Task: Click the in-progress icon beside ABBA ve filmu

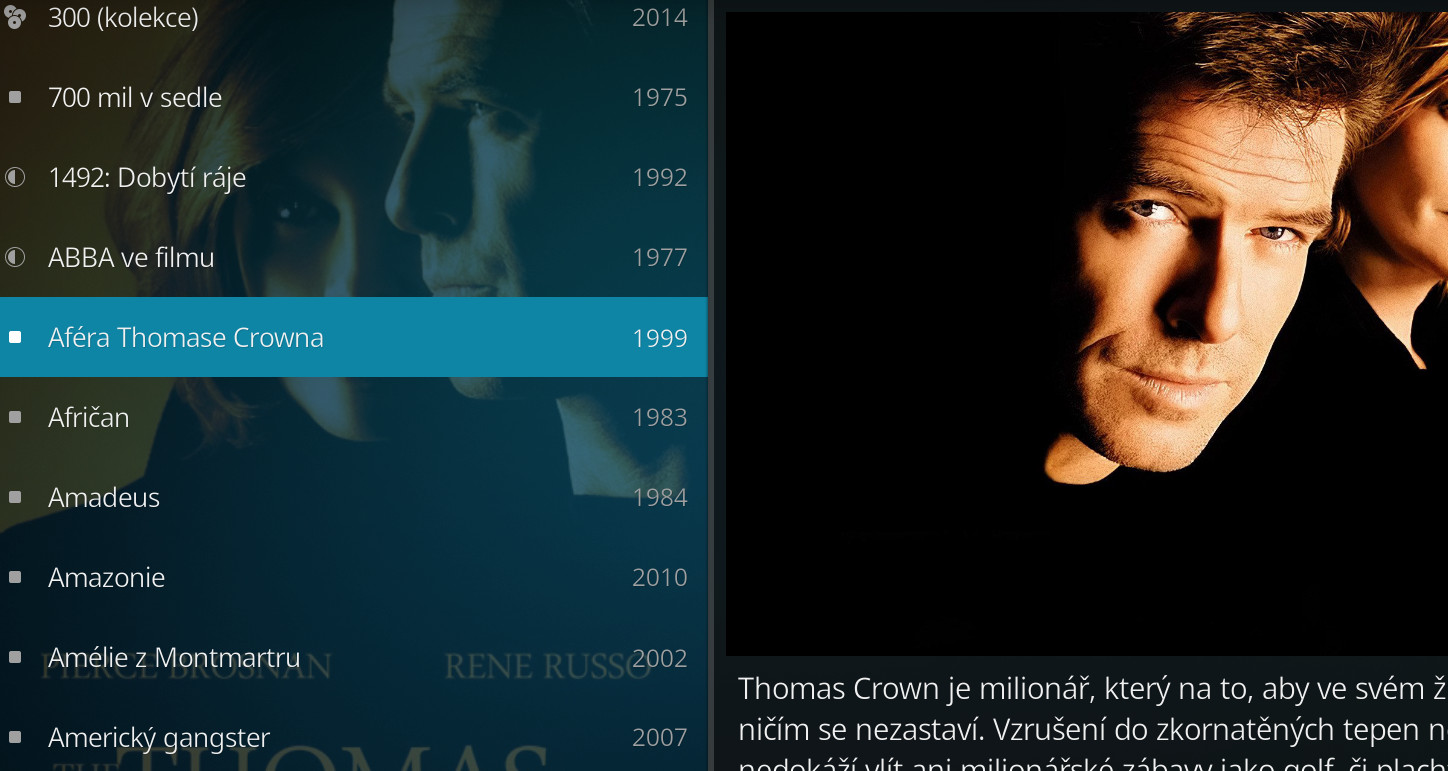Action: 15,257
